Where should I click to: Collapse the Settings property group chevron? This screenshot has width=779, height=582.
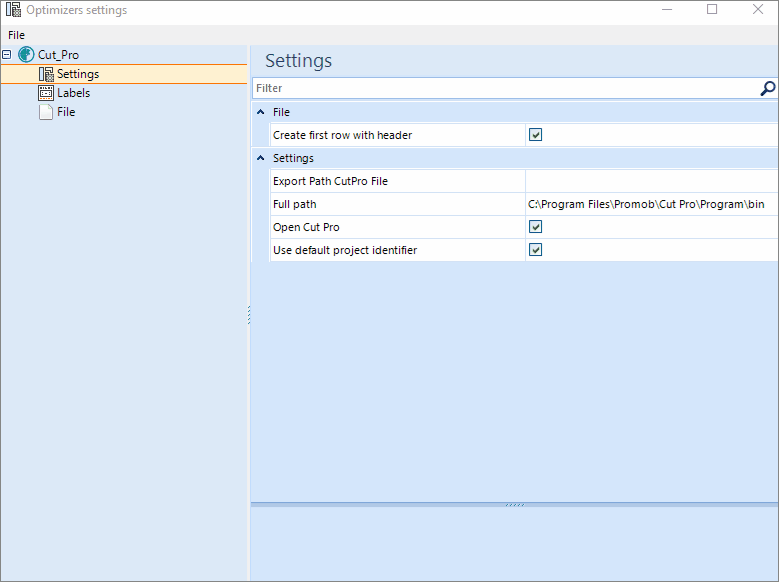click(x=260, y=158)
